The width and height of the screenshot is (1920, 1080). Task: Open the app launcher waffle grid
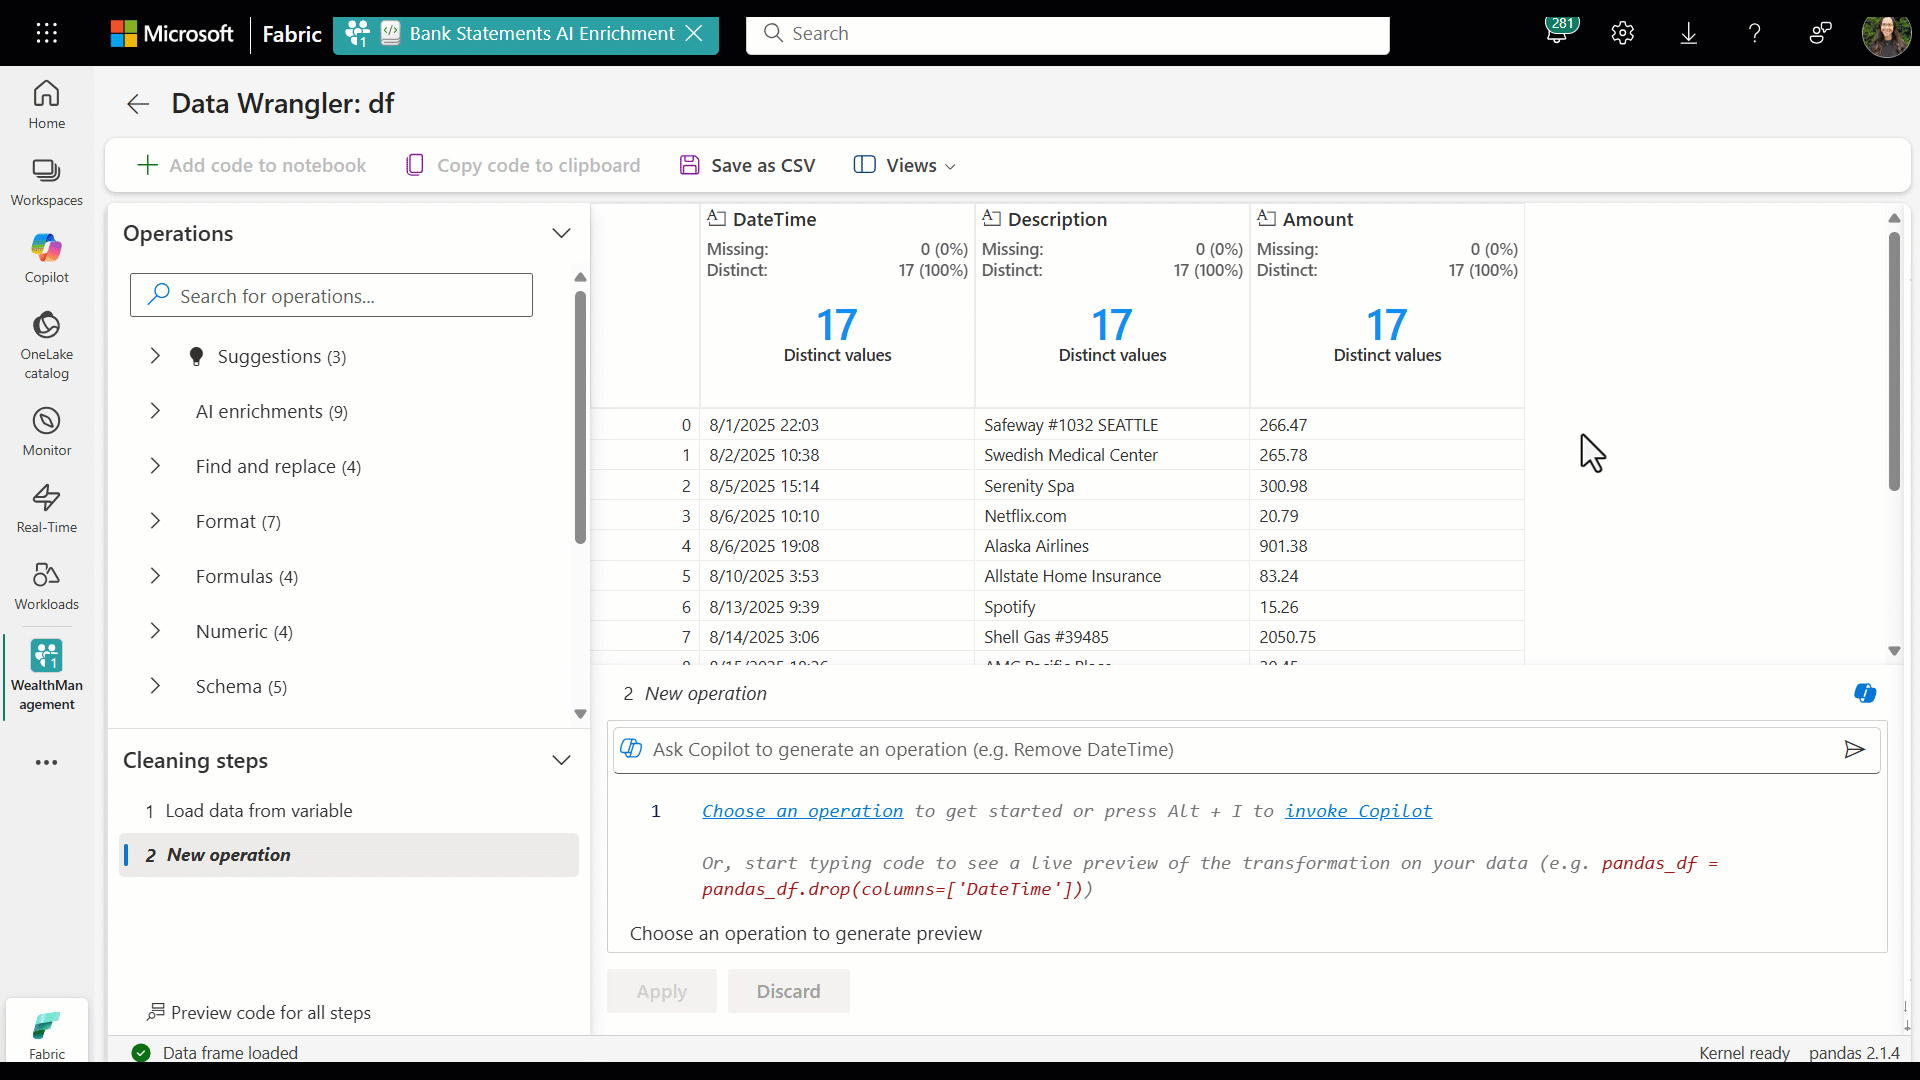coord(46,33)
